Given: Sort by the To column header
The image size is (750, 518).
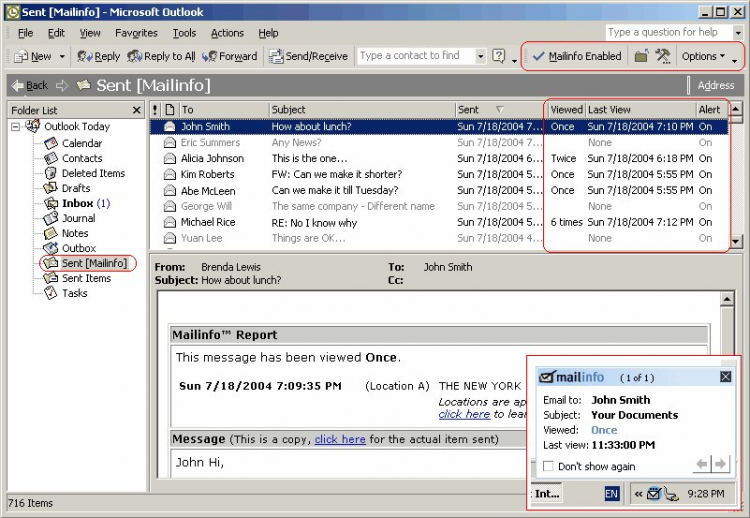Looking at the screenshot, I should (224, 110).
